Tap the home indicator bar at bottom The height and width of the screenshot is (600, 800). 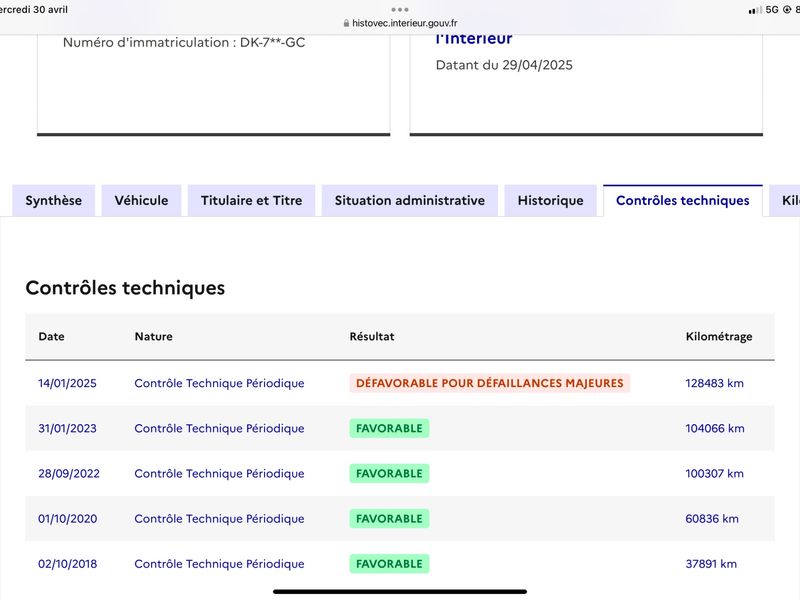[x=400, y=592]
